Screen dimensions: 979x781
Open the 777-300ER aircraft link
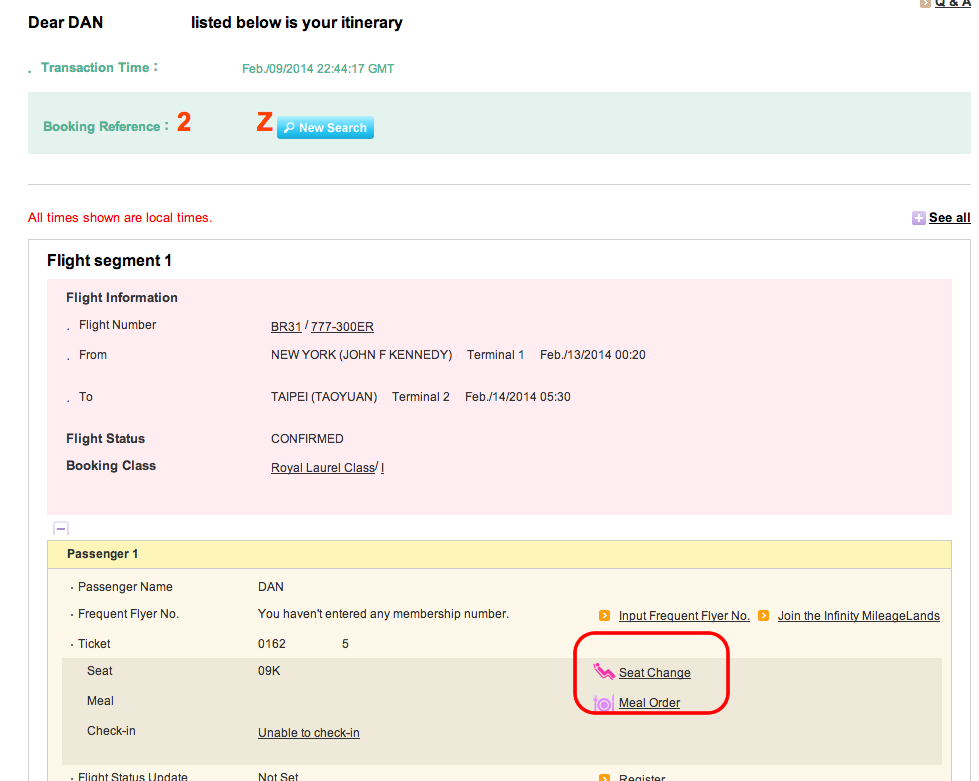342,327
